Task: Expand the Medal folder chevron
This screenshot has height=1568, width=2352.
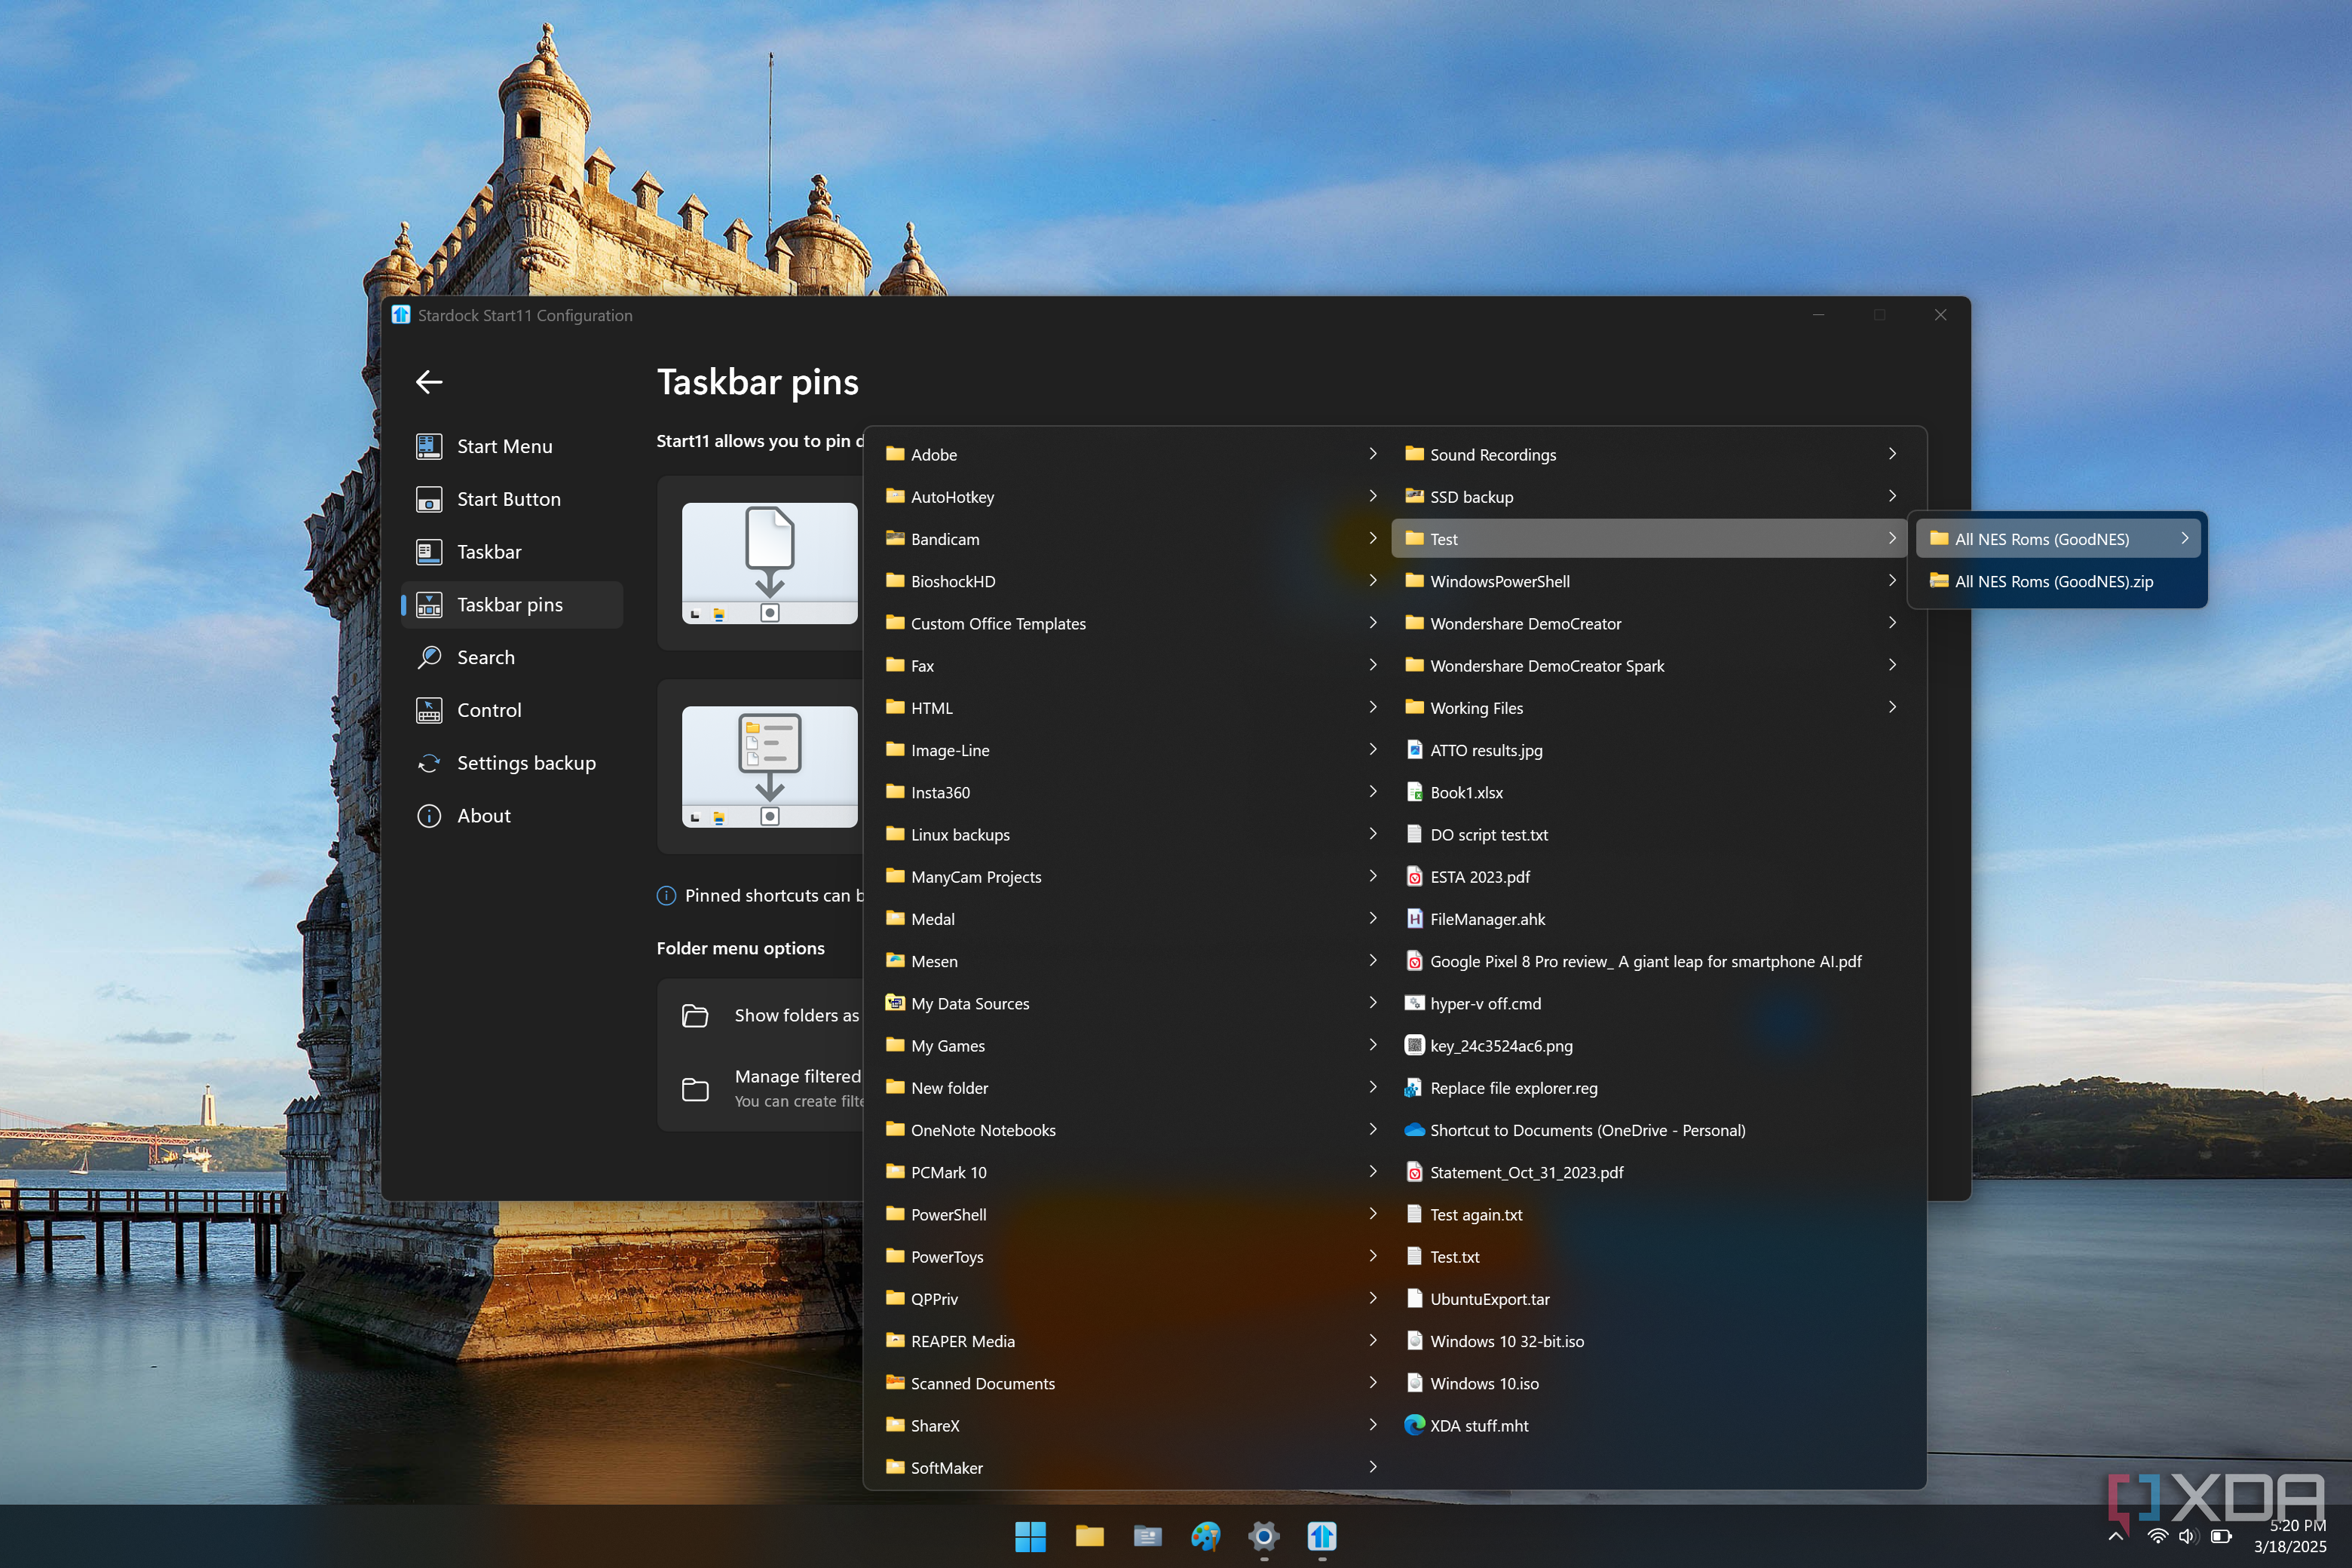Action: click(x=1373, y=918)
